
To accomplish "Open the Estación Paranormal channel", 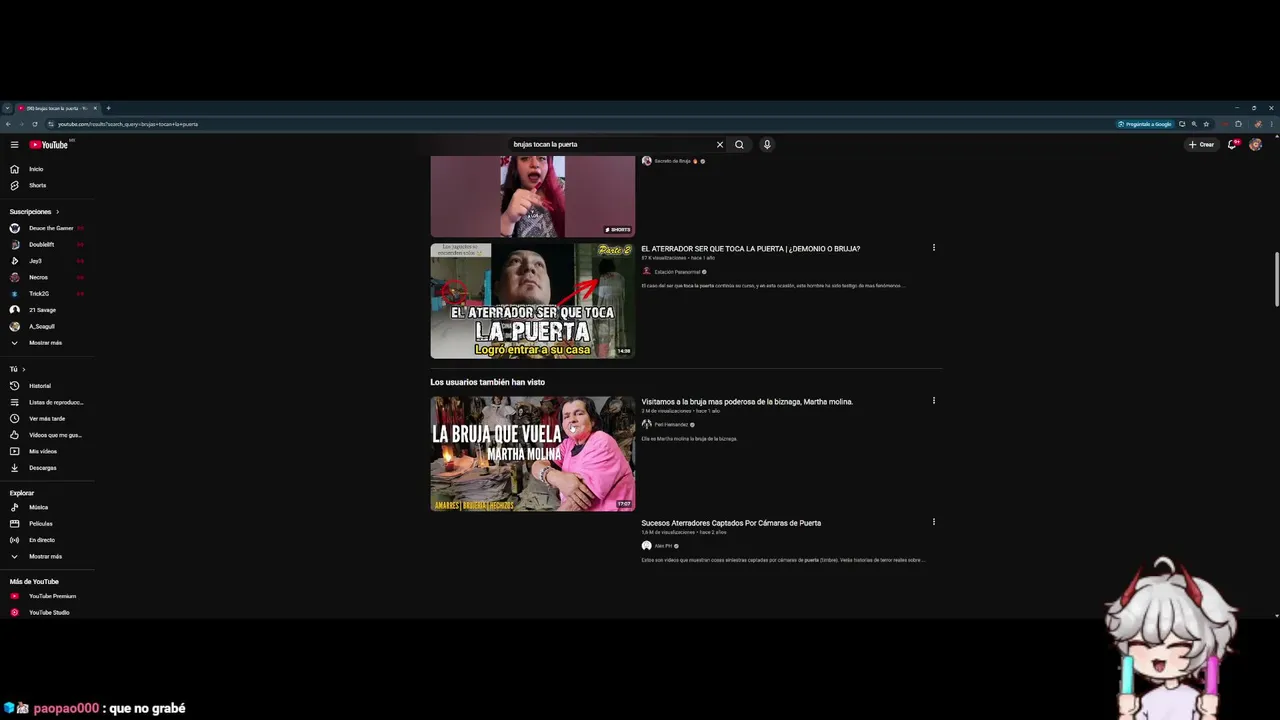I will [x=677, y=272].
